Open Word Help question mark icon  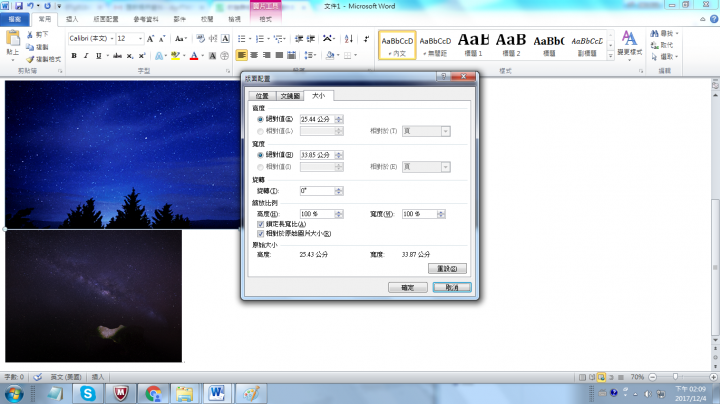tap(714, 19)
